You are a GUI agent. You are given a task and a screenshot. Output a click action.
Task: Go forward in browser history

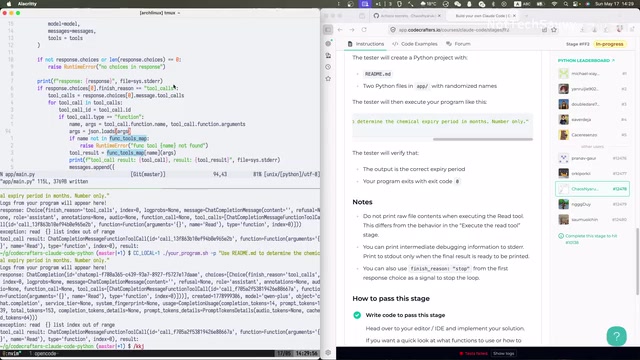click(x=352, y=30)
